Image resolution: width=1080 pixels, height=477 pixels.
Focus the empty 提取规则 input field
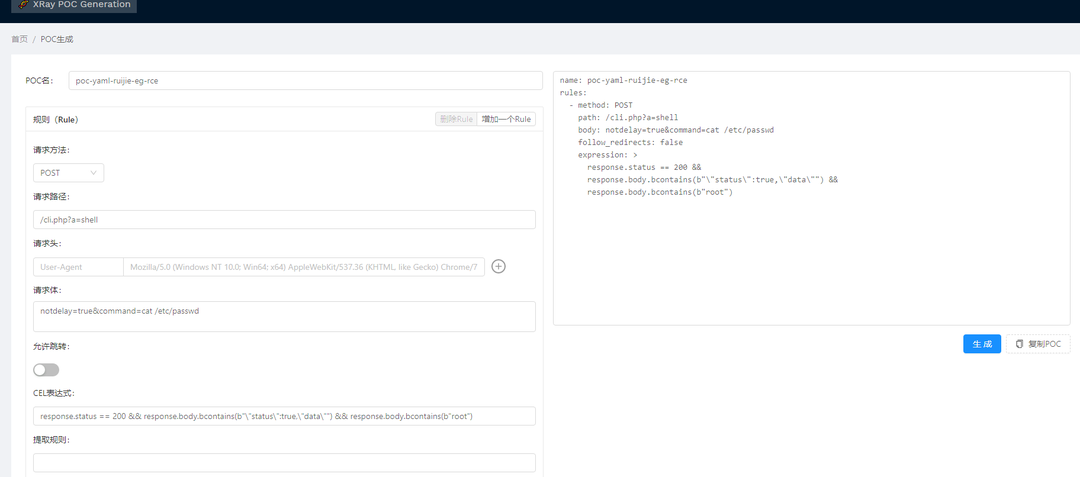(284, 463)
